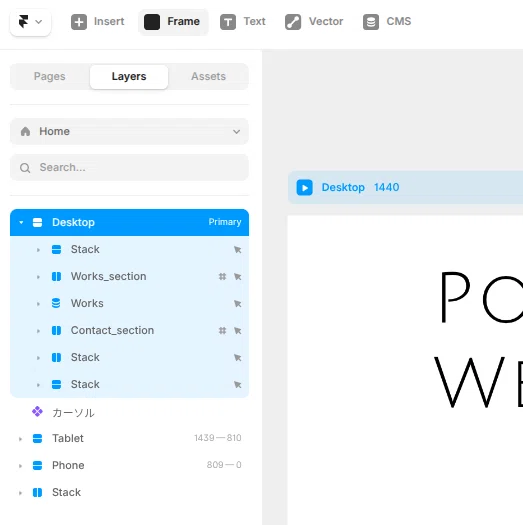Switch to the Pages tab

pyautogui.click(x=50, y=76)
